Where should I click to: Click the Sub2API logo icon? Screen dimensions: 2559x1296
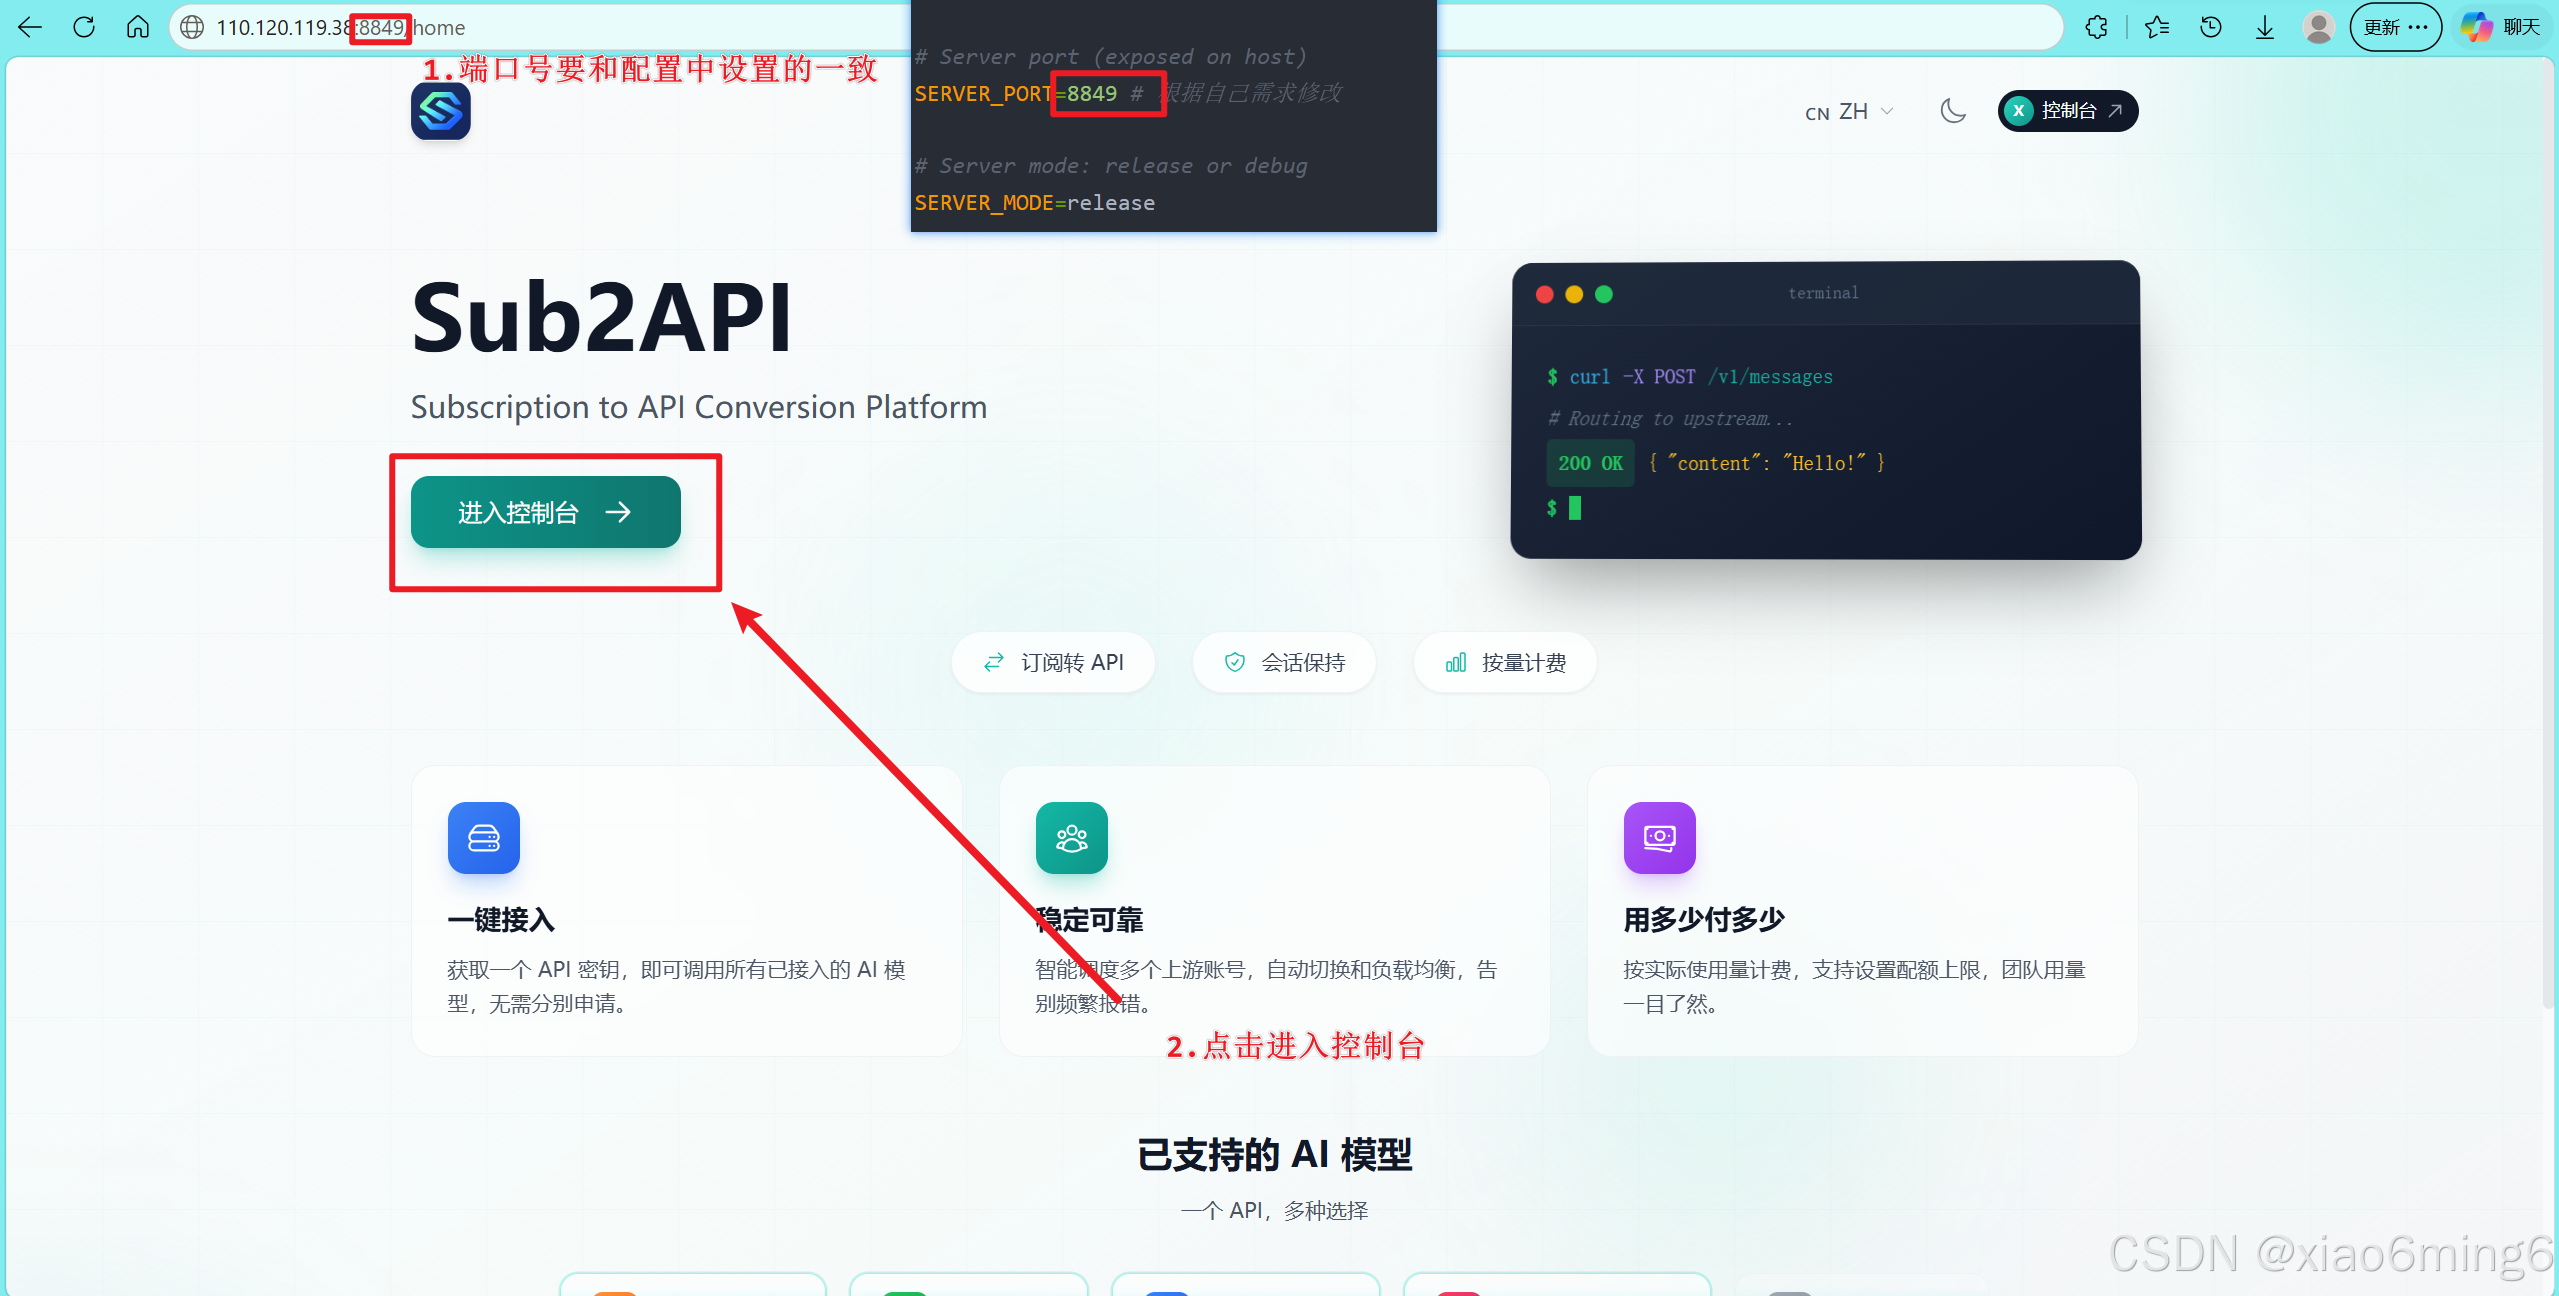(441, 111)
